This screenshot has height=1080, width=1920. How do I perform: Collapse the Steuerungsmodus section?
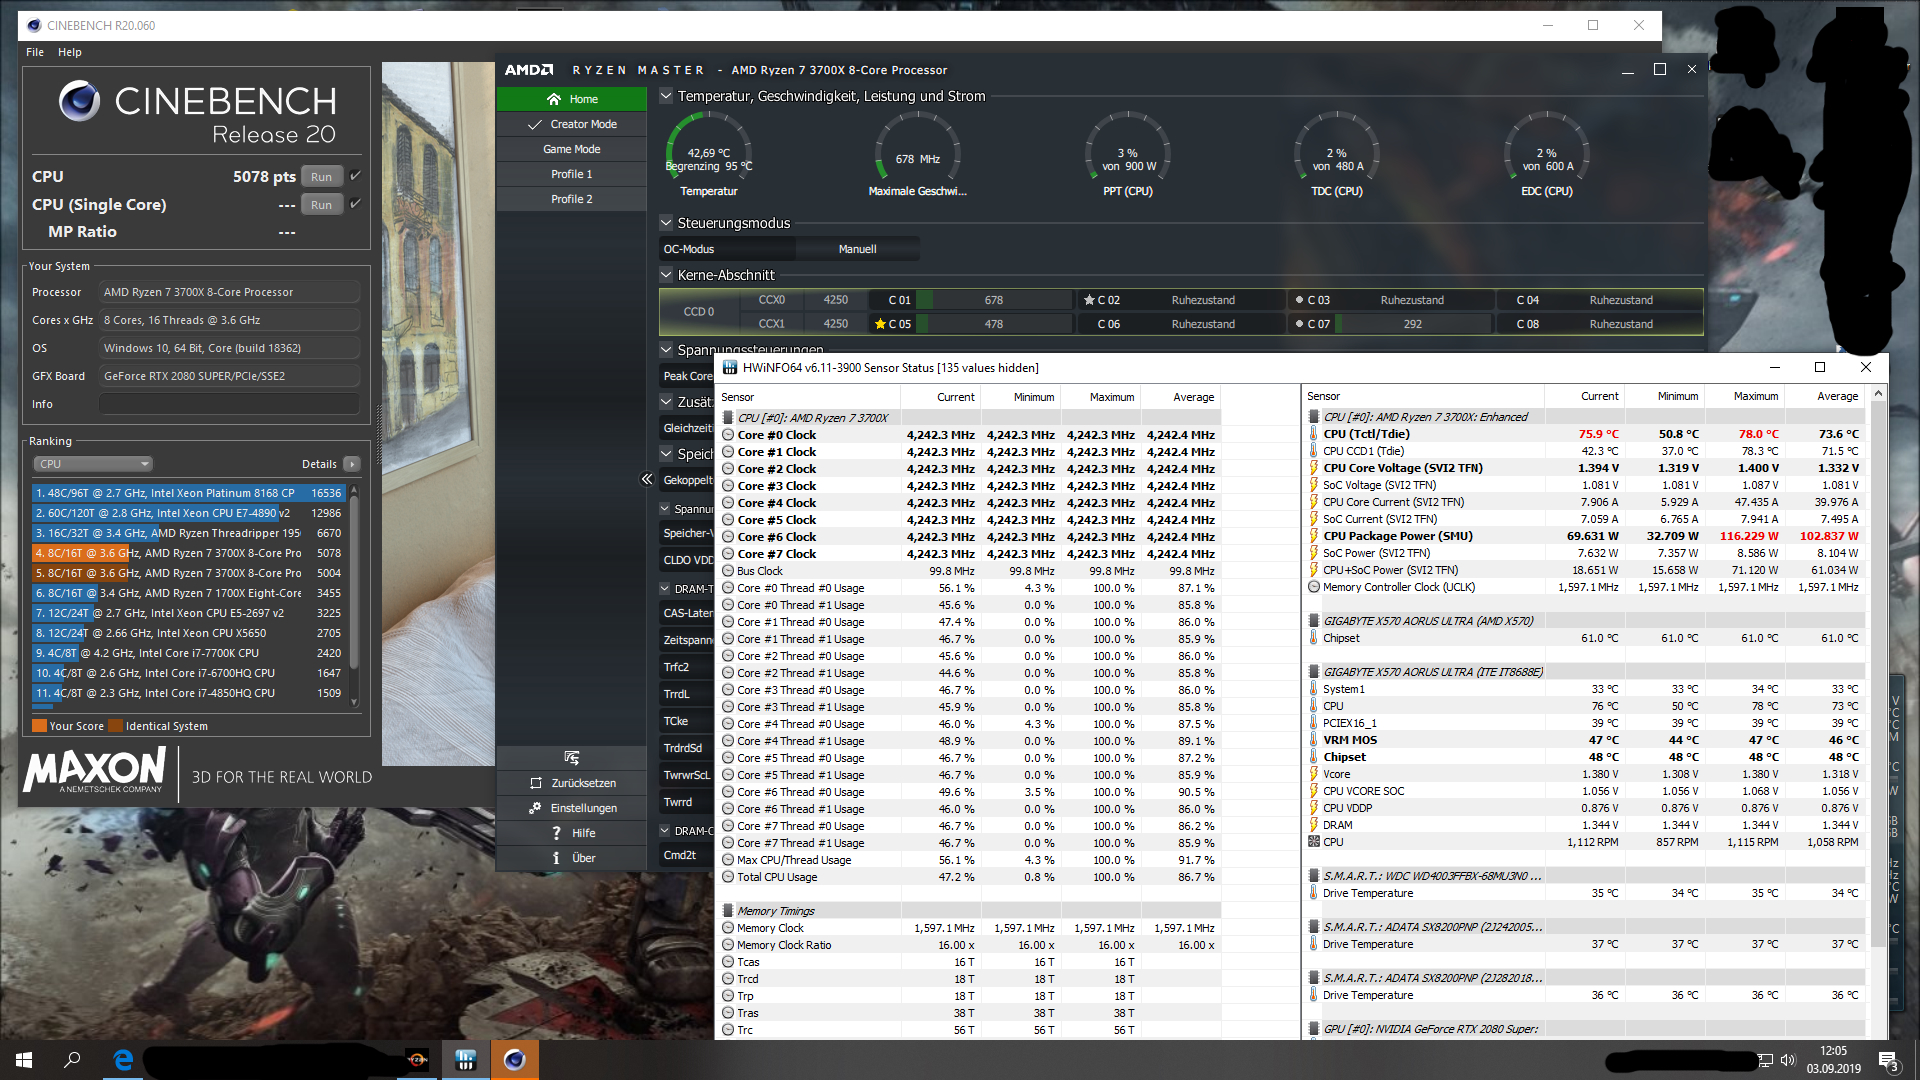coord(667,223)
